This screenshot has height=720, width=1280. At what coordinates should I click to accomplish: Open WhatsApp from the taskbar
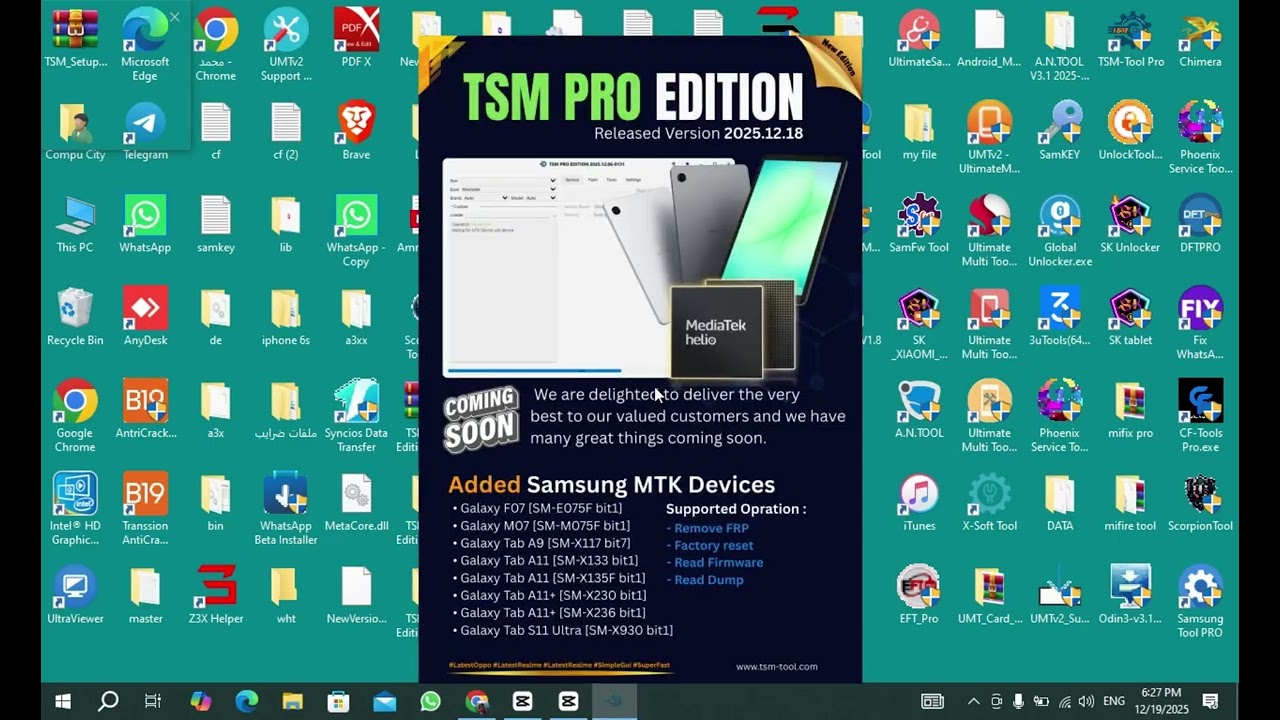click(x=430, y=702)
